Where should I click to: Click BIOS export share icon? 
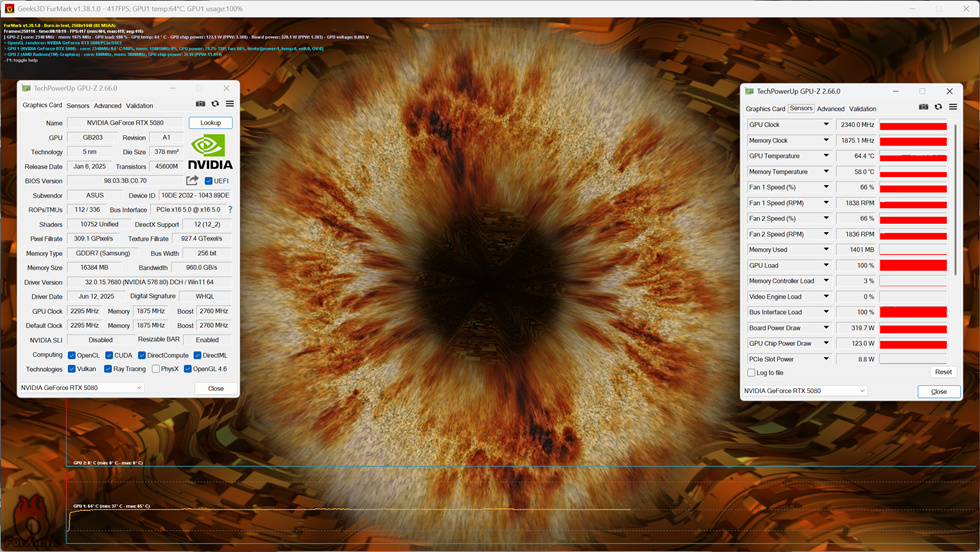coord(192,181)
